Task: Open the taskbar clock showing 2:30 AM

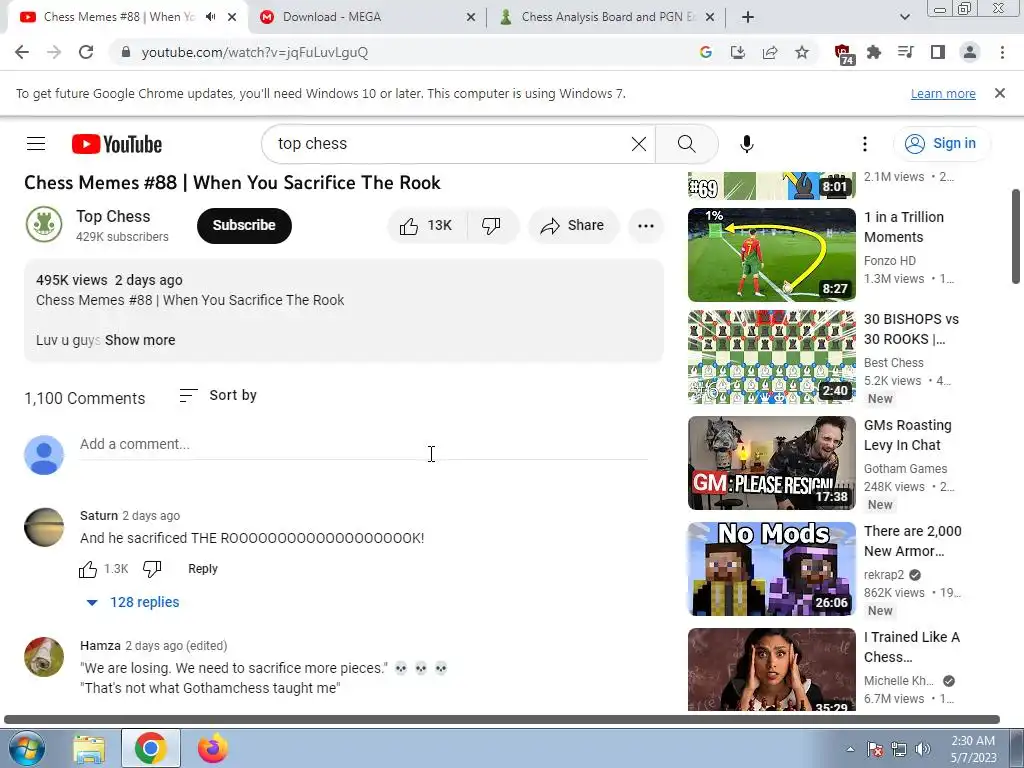Action: point(973,749)
